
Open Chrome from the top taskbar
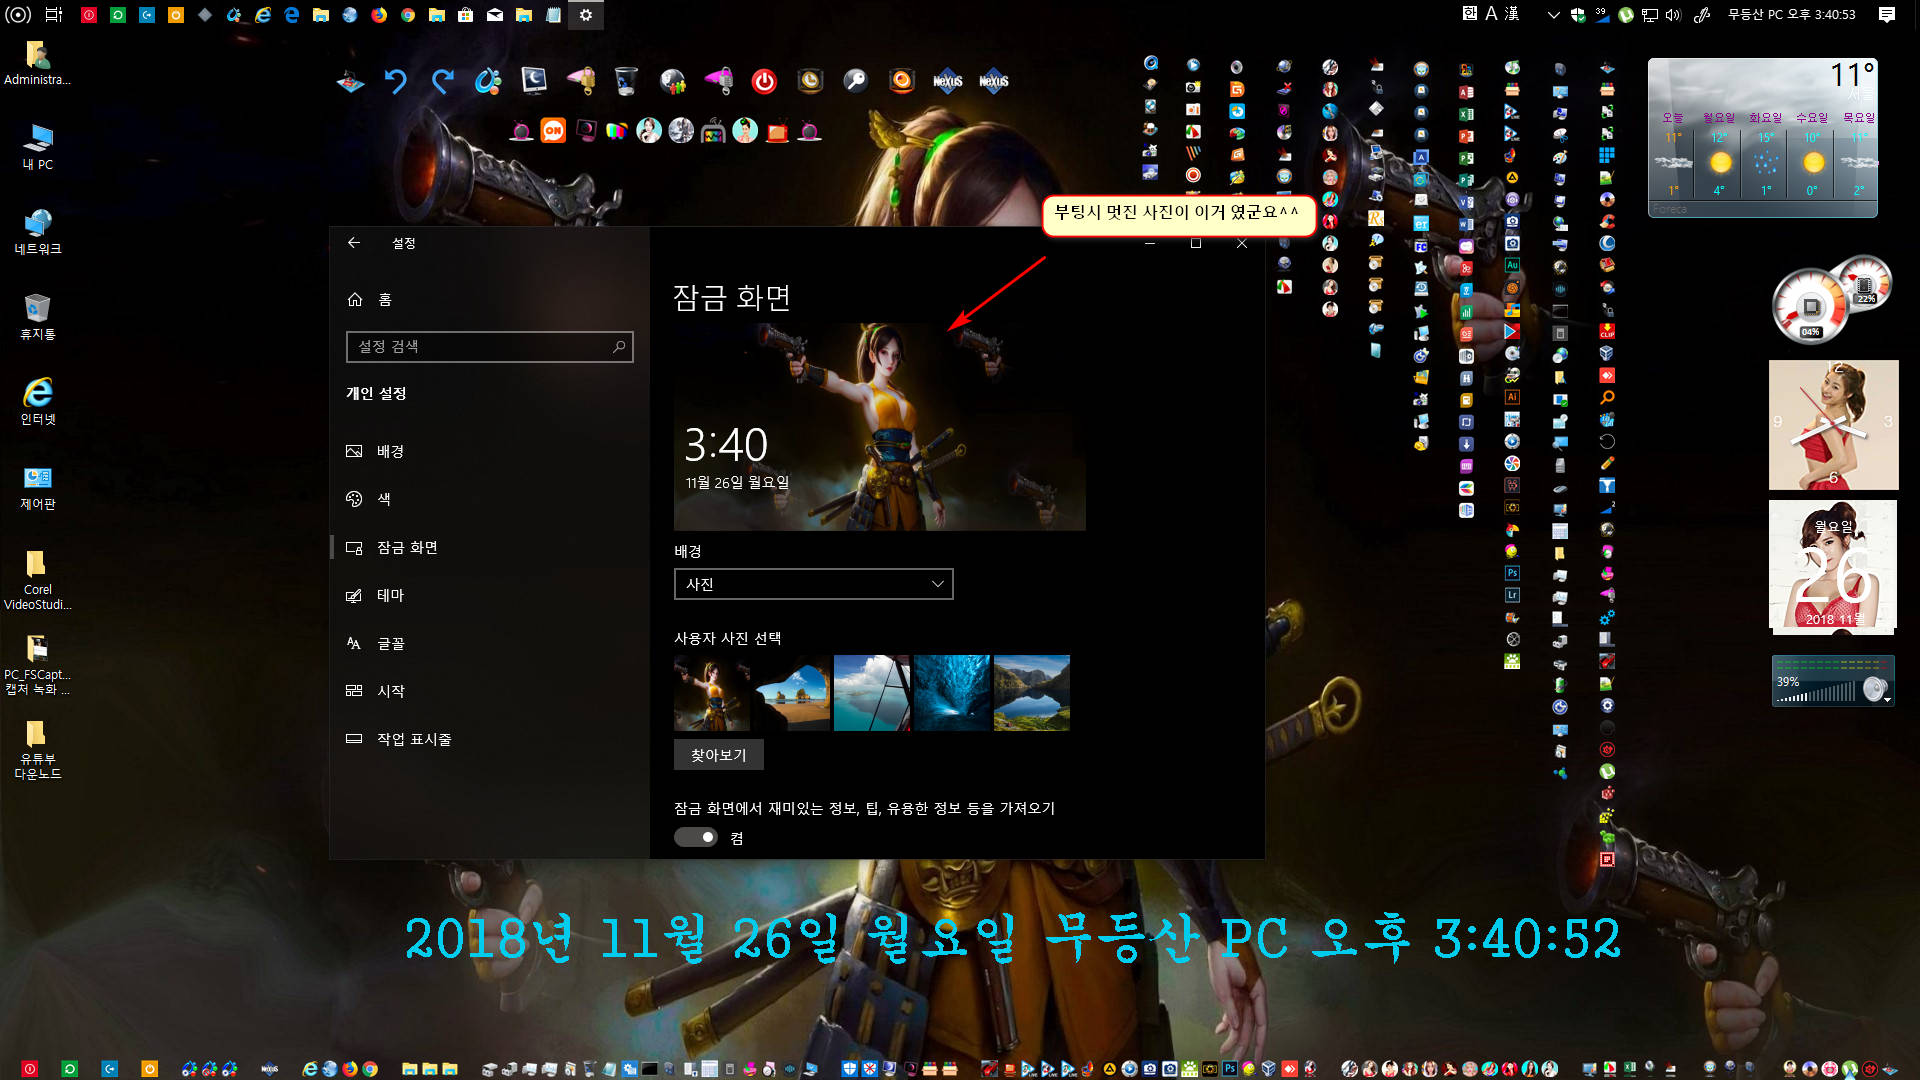(x=408, y=15)
